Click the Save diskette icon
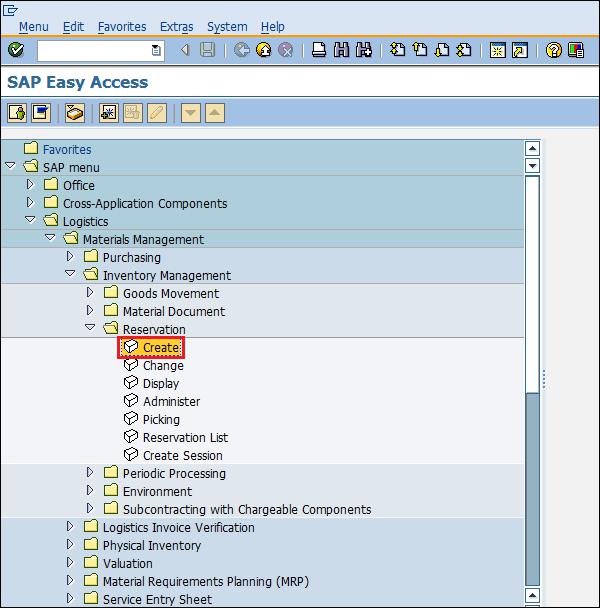600x608 pixels. tap(207, 50)
